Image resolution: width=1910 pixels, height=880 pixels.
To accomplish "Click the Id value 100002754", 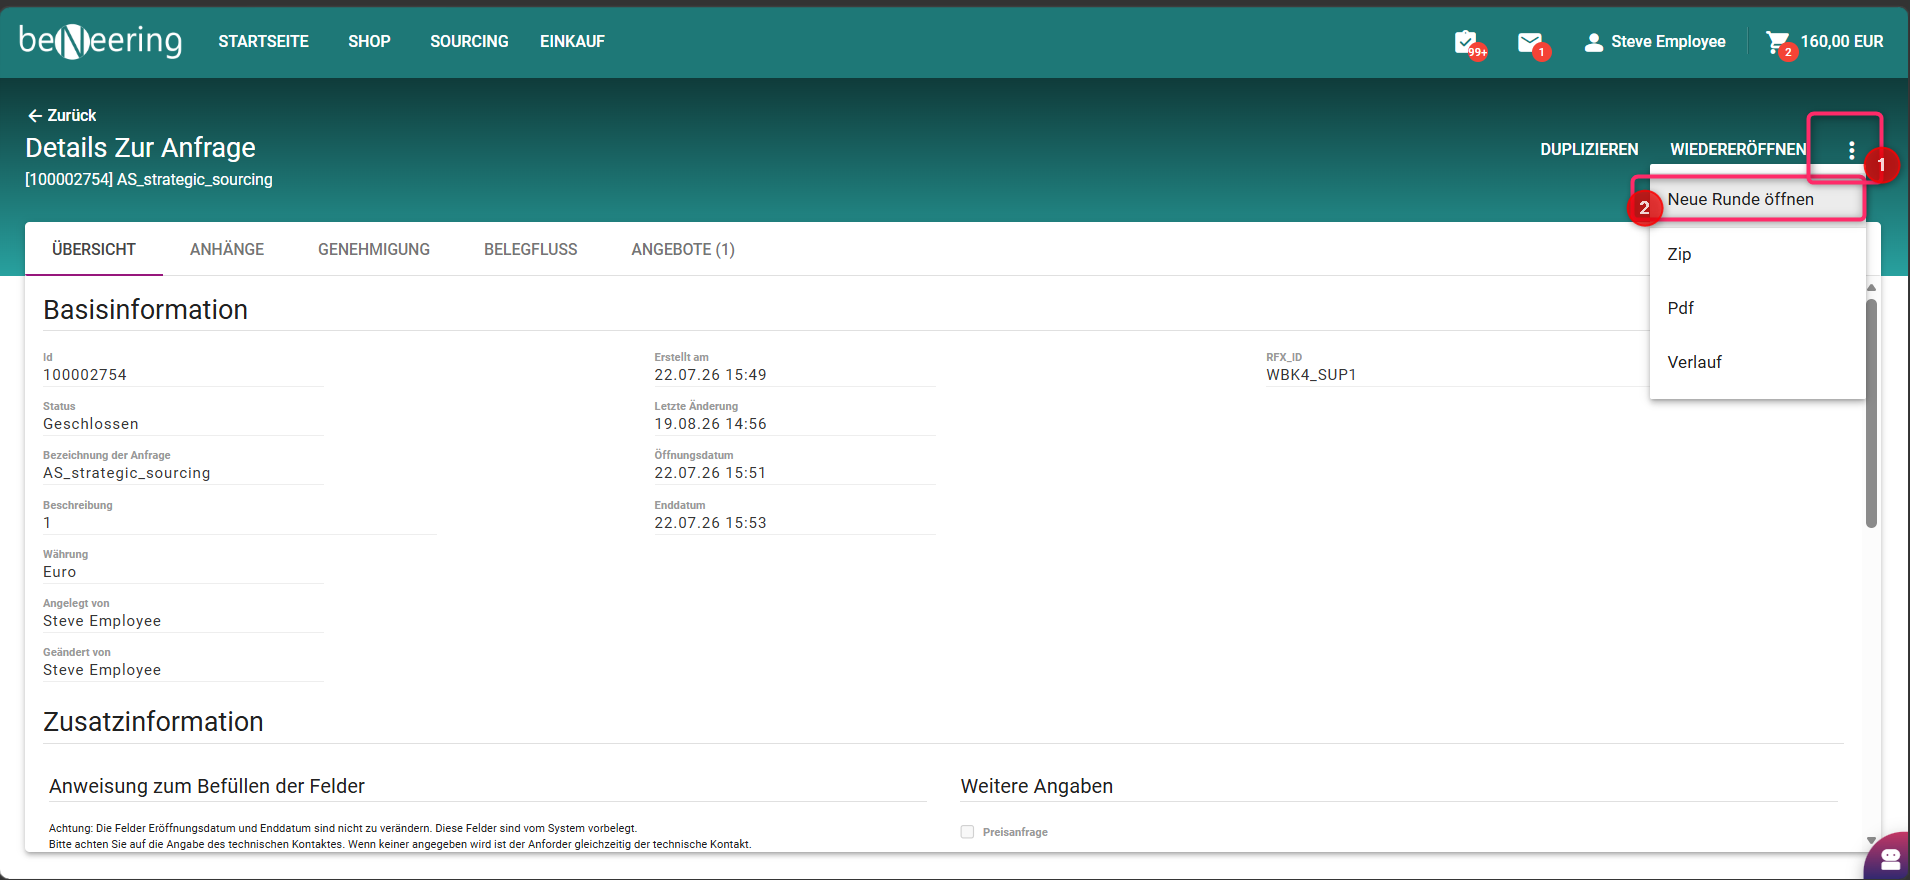I will [x=85, y=375].
